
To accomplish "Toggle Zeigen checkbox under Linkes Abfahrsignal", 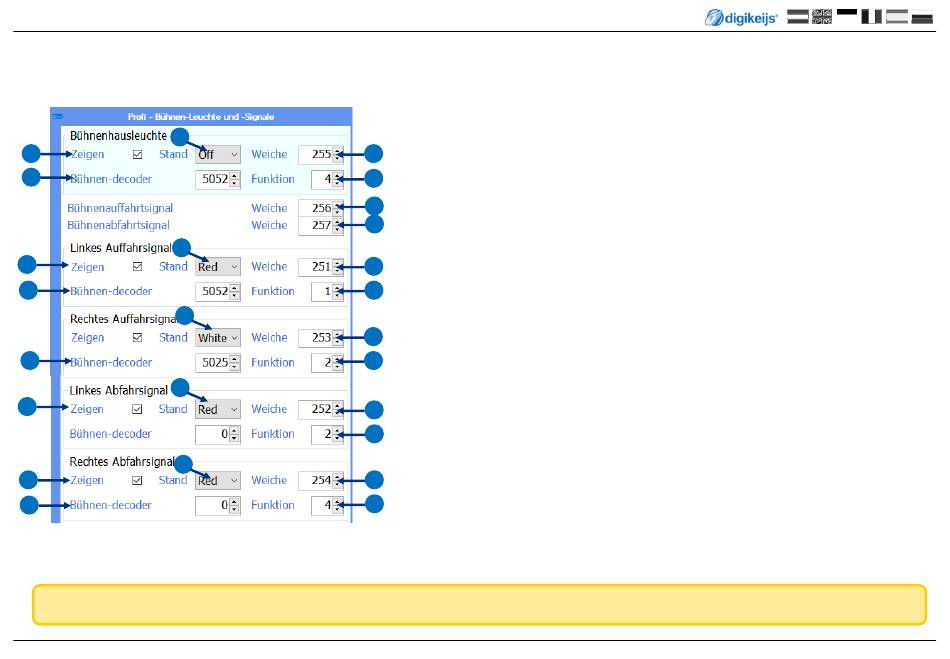I will [138, 409].
